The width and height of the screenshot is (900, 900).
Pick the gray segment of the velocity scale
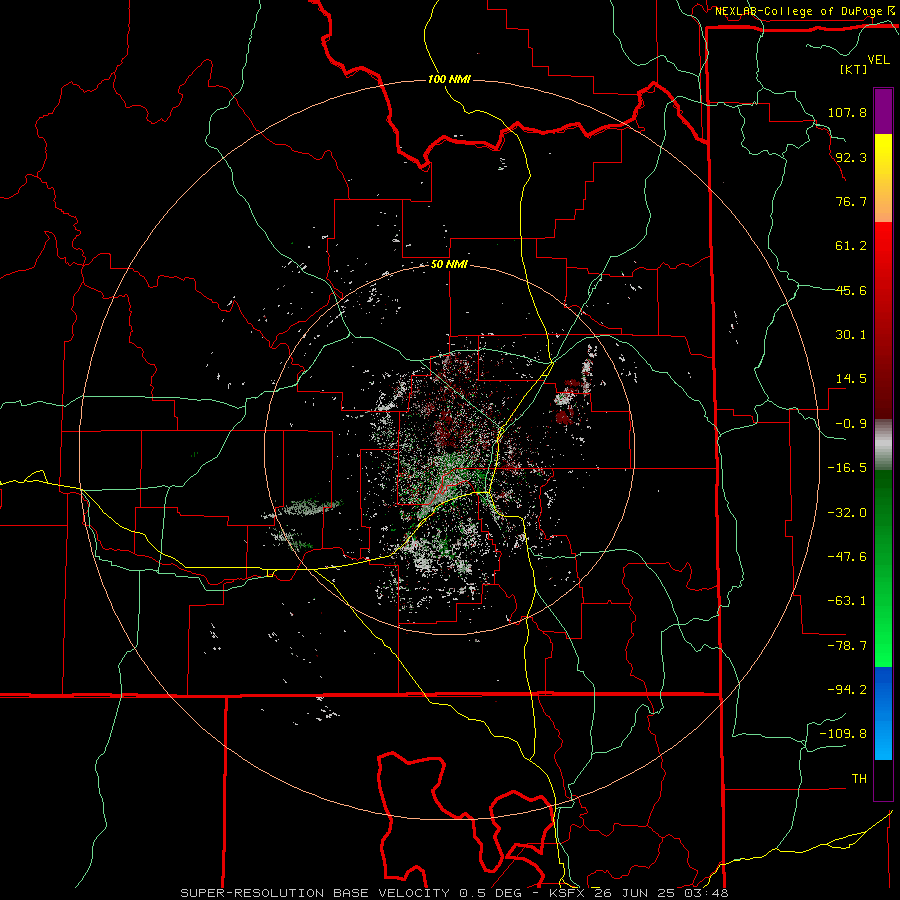coord(883,445)
